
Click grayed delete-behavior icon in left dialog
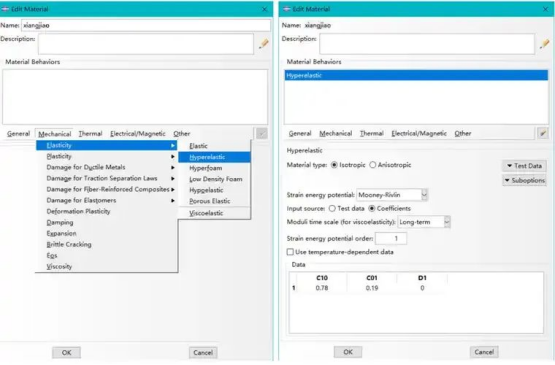click(262, 134)
